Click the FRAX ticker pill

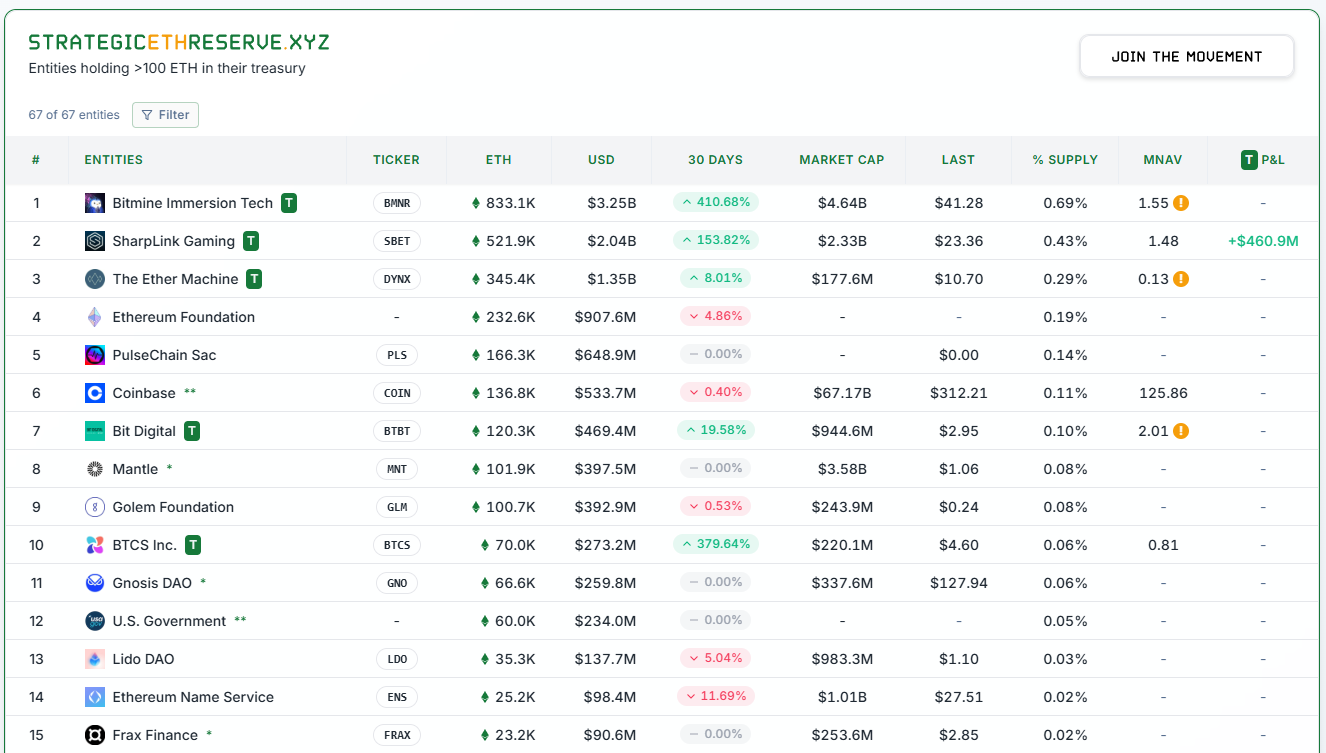397,735
